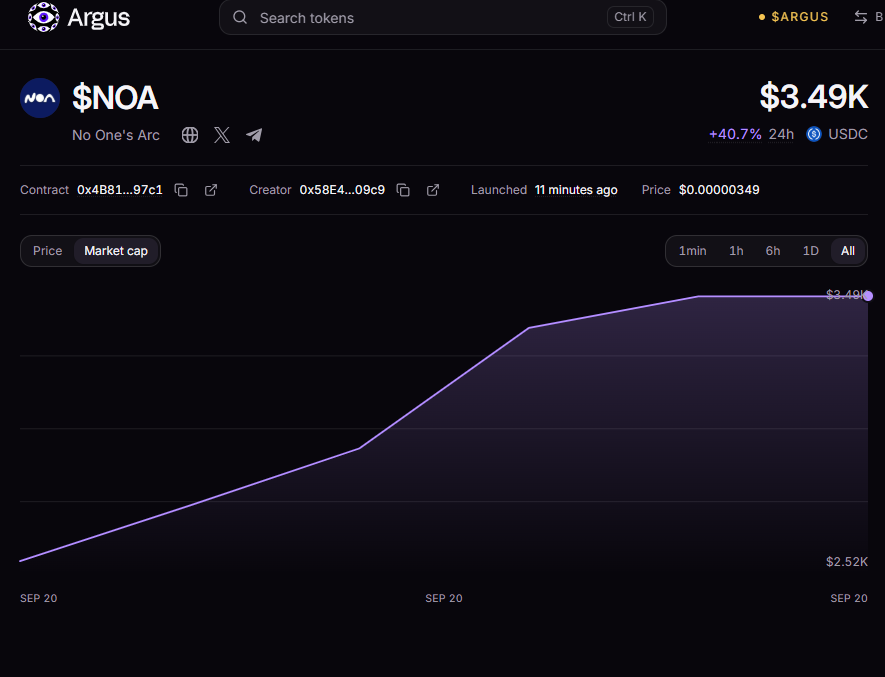Click the search magnifier icon

(240, 18)
